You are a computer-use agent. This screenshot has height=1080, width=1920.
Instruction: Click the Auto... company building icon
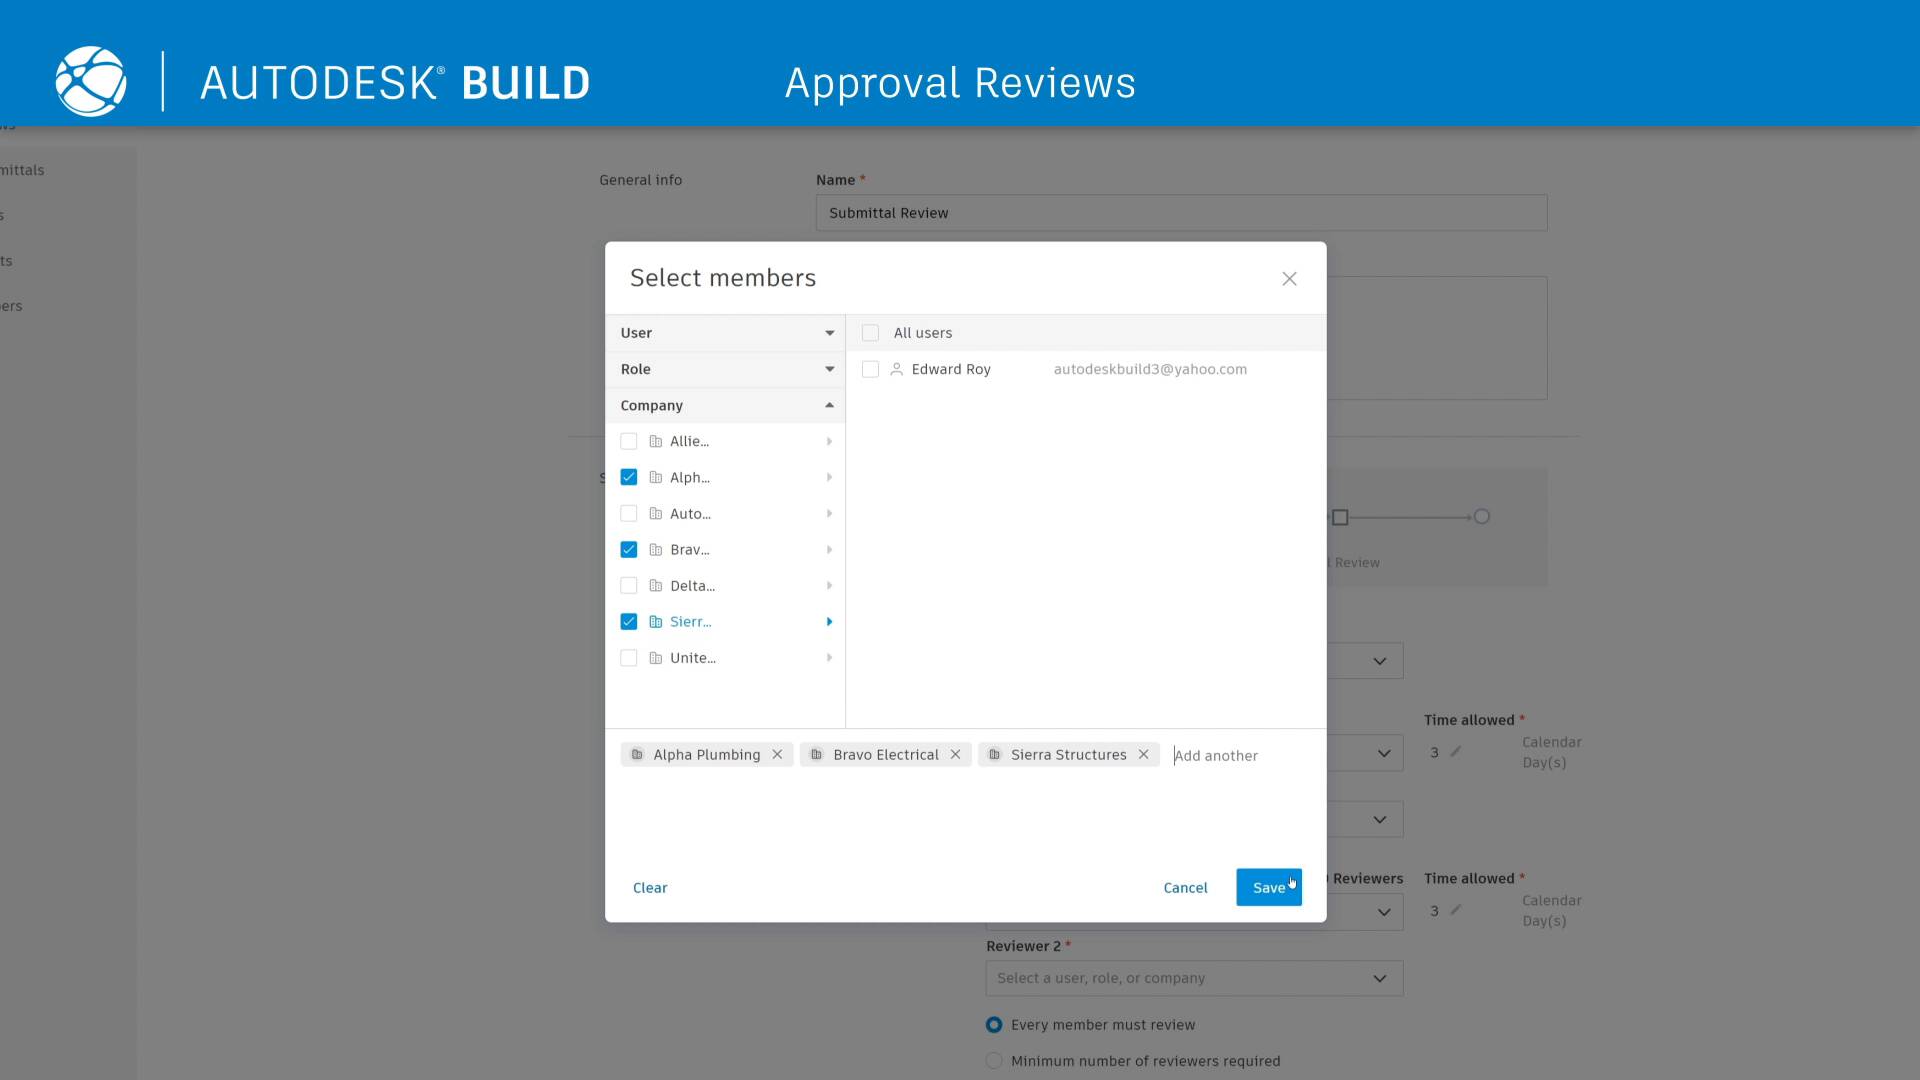656,514
